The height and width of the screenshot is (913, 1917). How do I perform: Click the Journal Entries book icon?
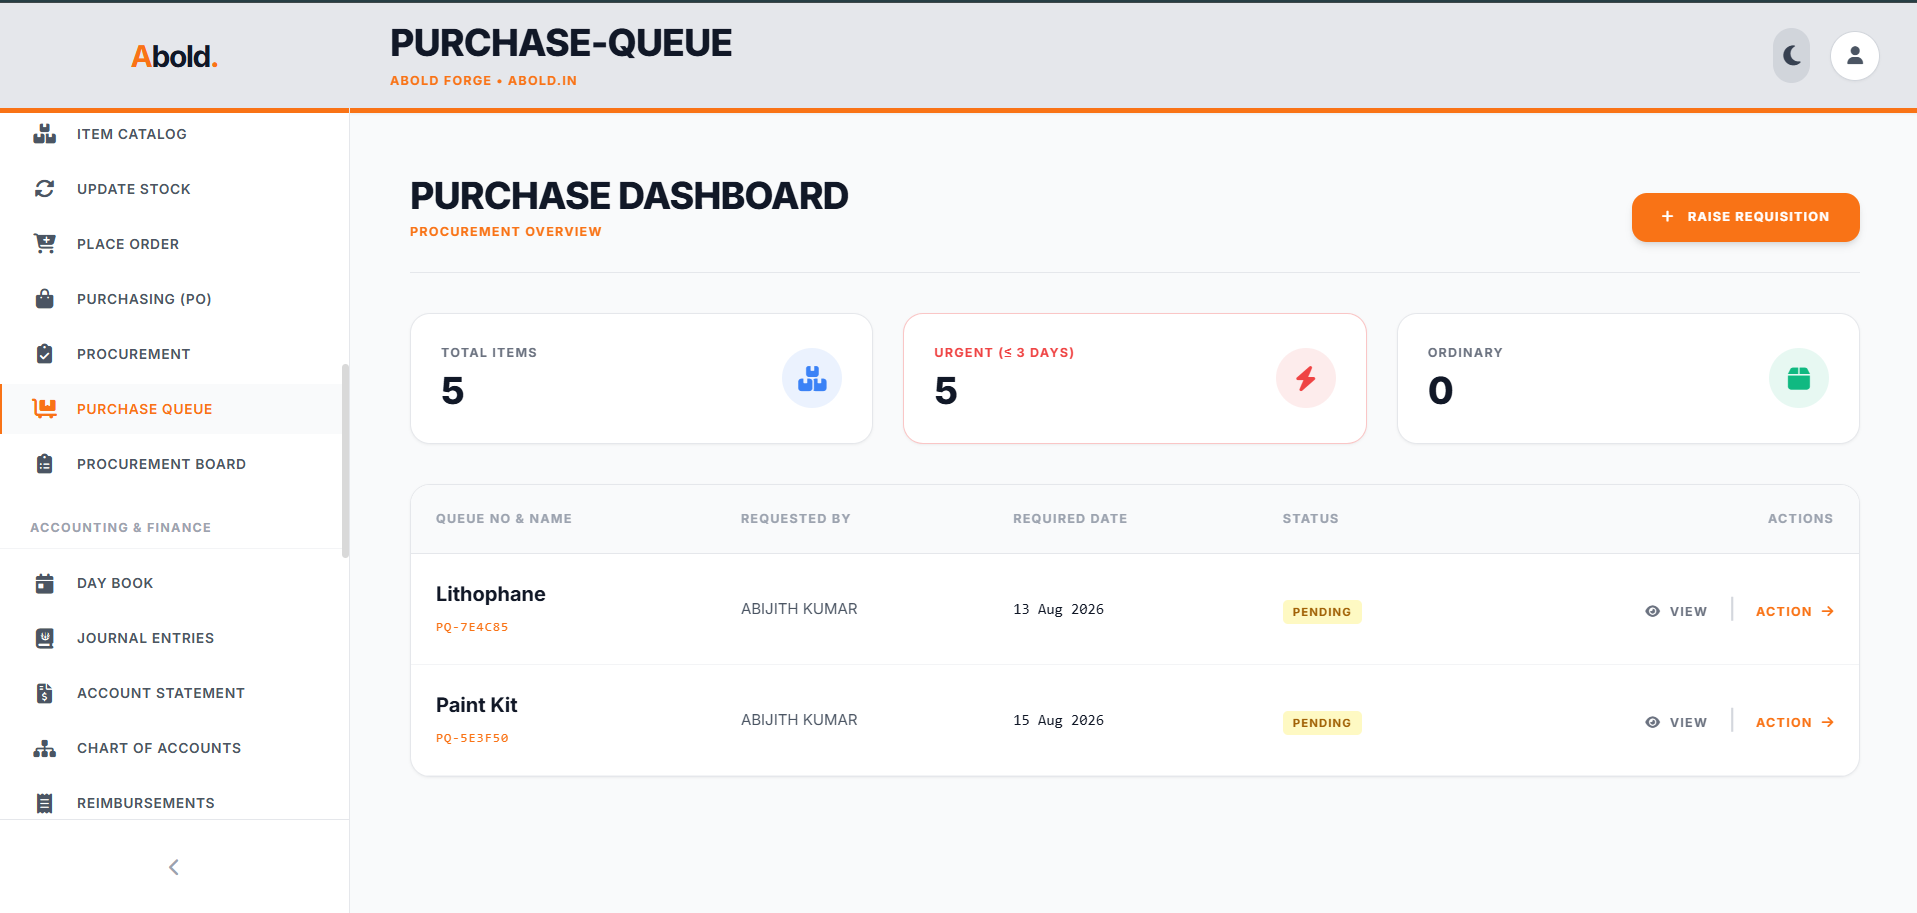pyautogui.click(x=44, y=638)
